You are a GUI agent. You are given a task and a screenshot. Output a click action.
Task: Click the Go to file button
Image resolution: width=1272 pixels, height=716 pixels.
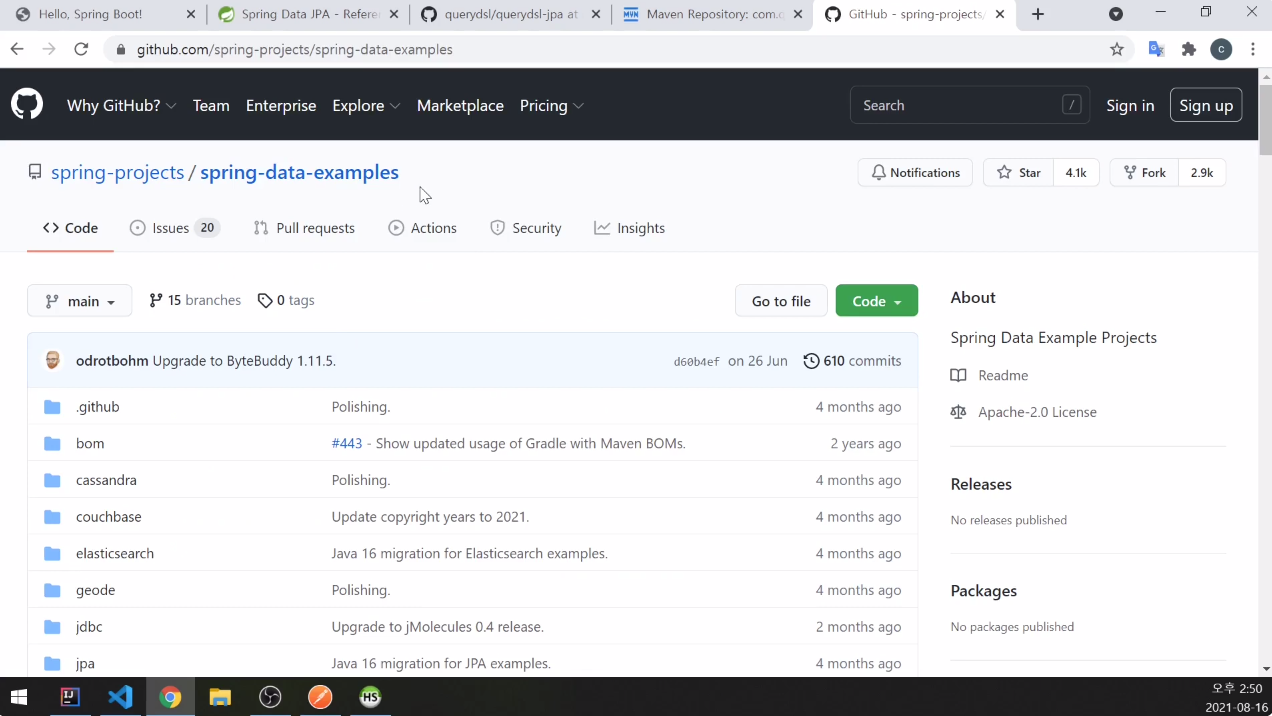pyautogui.click(x=781, y=301)
